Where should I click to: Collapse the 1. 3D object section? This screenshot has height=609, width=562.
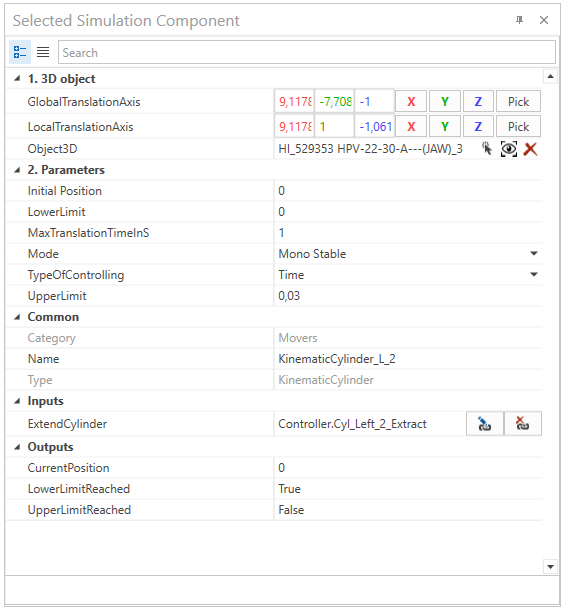coord(17,79)
